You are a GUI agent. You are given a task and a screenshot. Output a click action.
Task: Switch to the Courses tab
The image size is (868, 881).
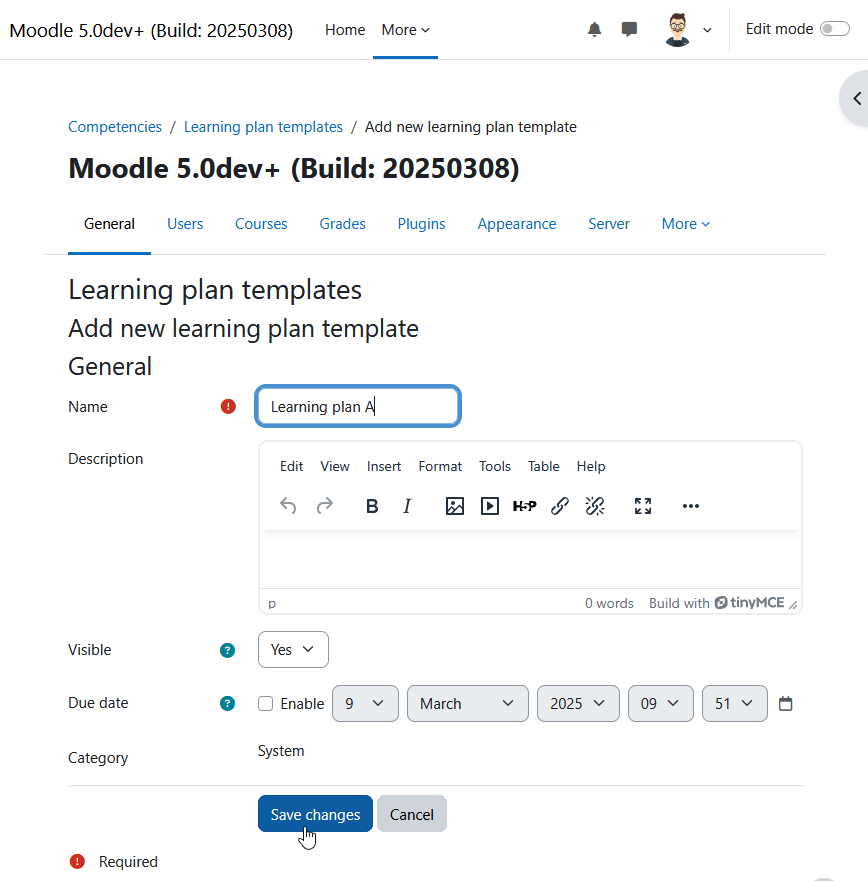(261, 224)
